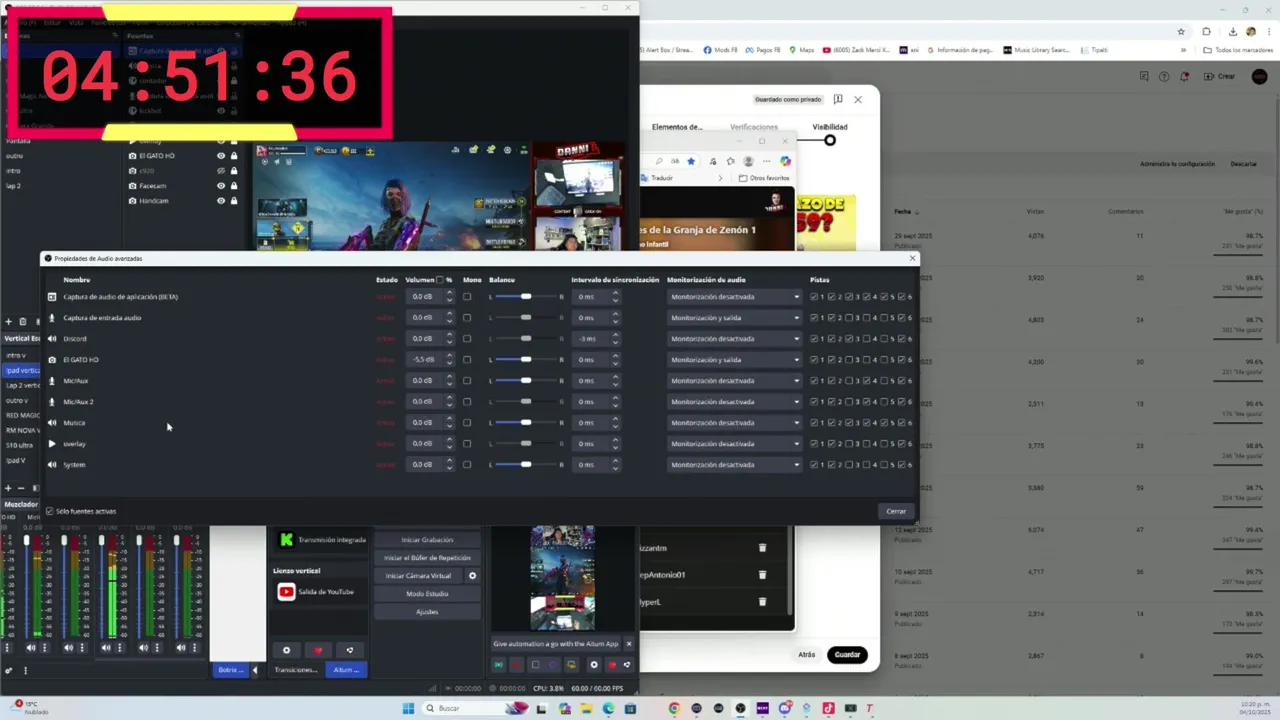Open mixer advanced audio gears icon

[x=9, y=670]
